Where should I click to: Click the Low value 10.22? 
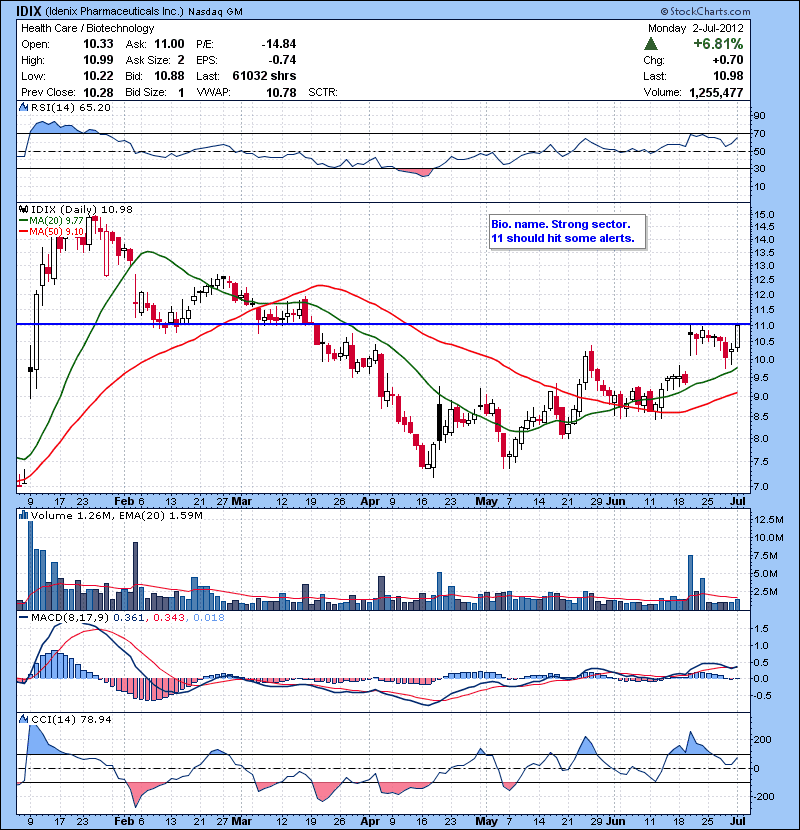pos(98,76)
